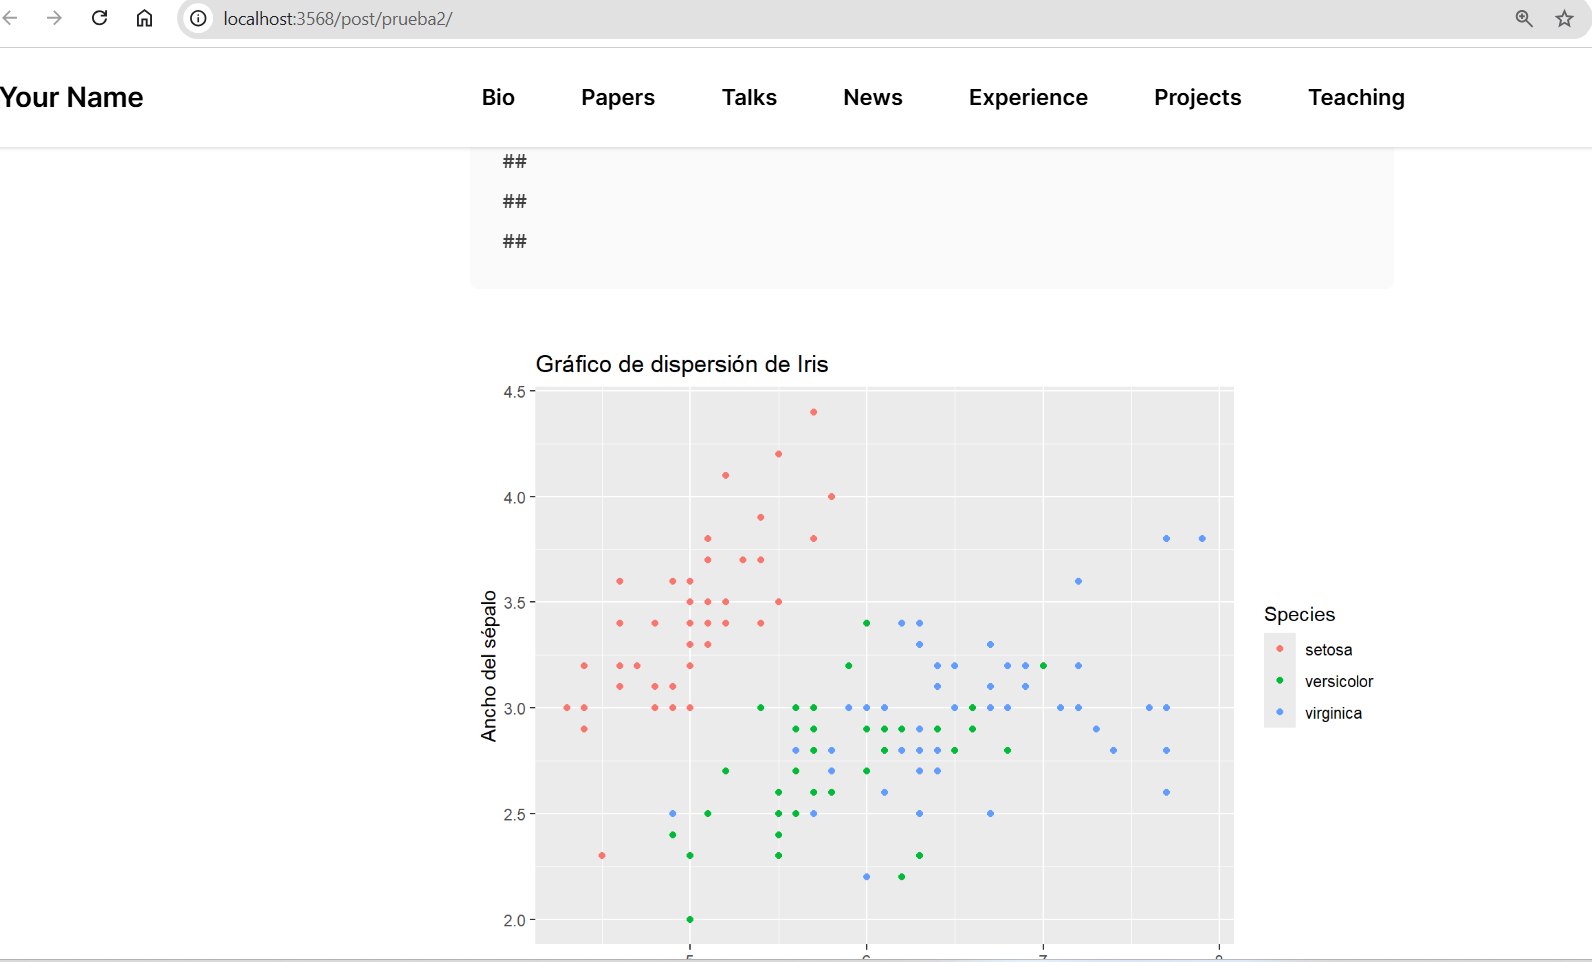Click the Species legend title

coord(1299,614)
